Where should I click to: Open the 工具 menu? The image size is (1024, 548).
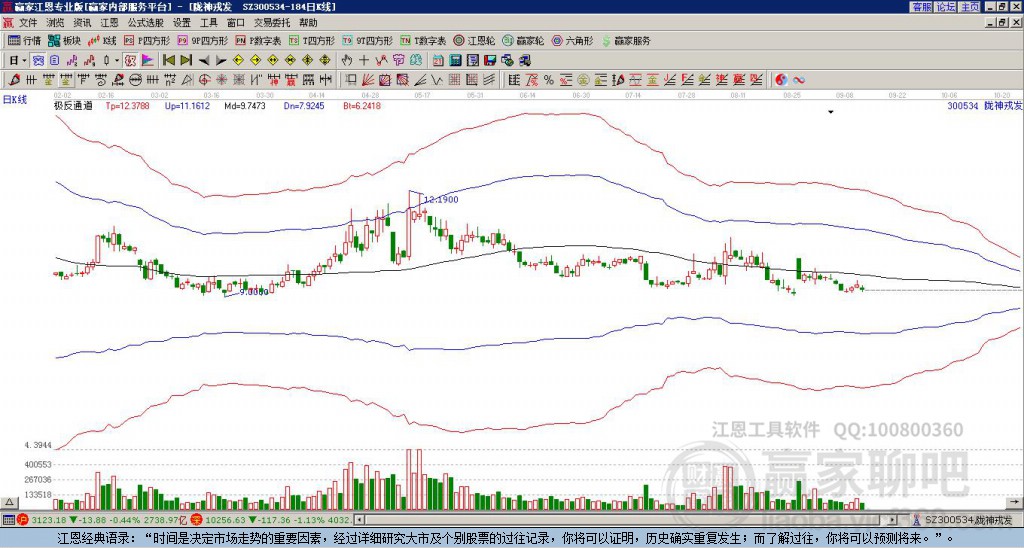(x=208, y=23)
